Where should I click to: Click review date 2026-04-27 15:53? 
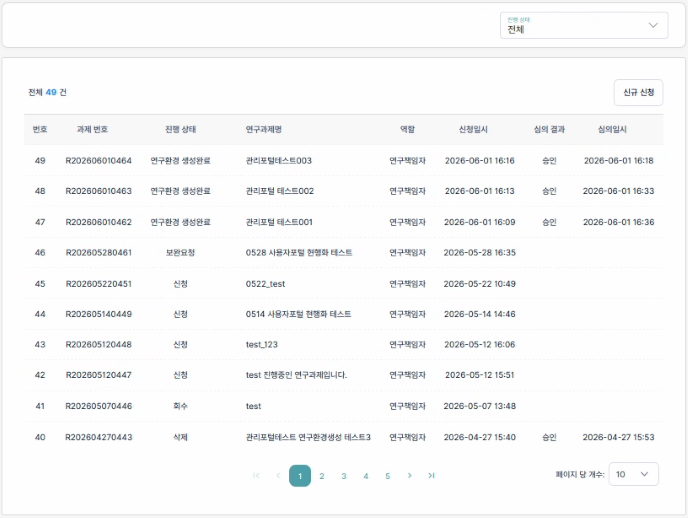(x=619, y=437)
